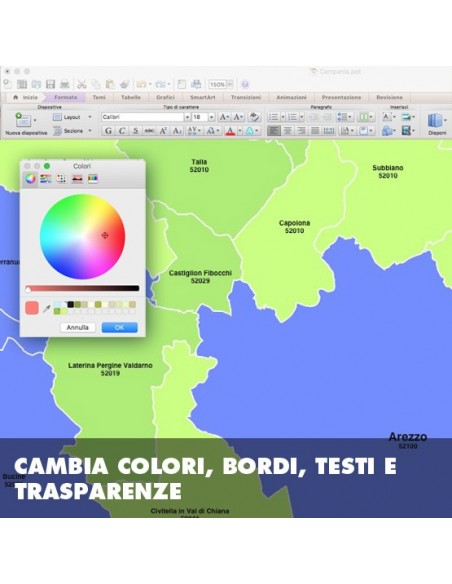Click the current salmon color swatch
This screenshot has width=452, height=584.
pyautogui.click(x=32, y=308)
